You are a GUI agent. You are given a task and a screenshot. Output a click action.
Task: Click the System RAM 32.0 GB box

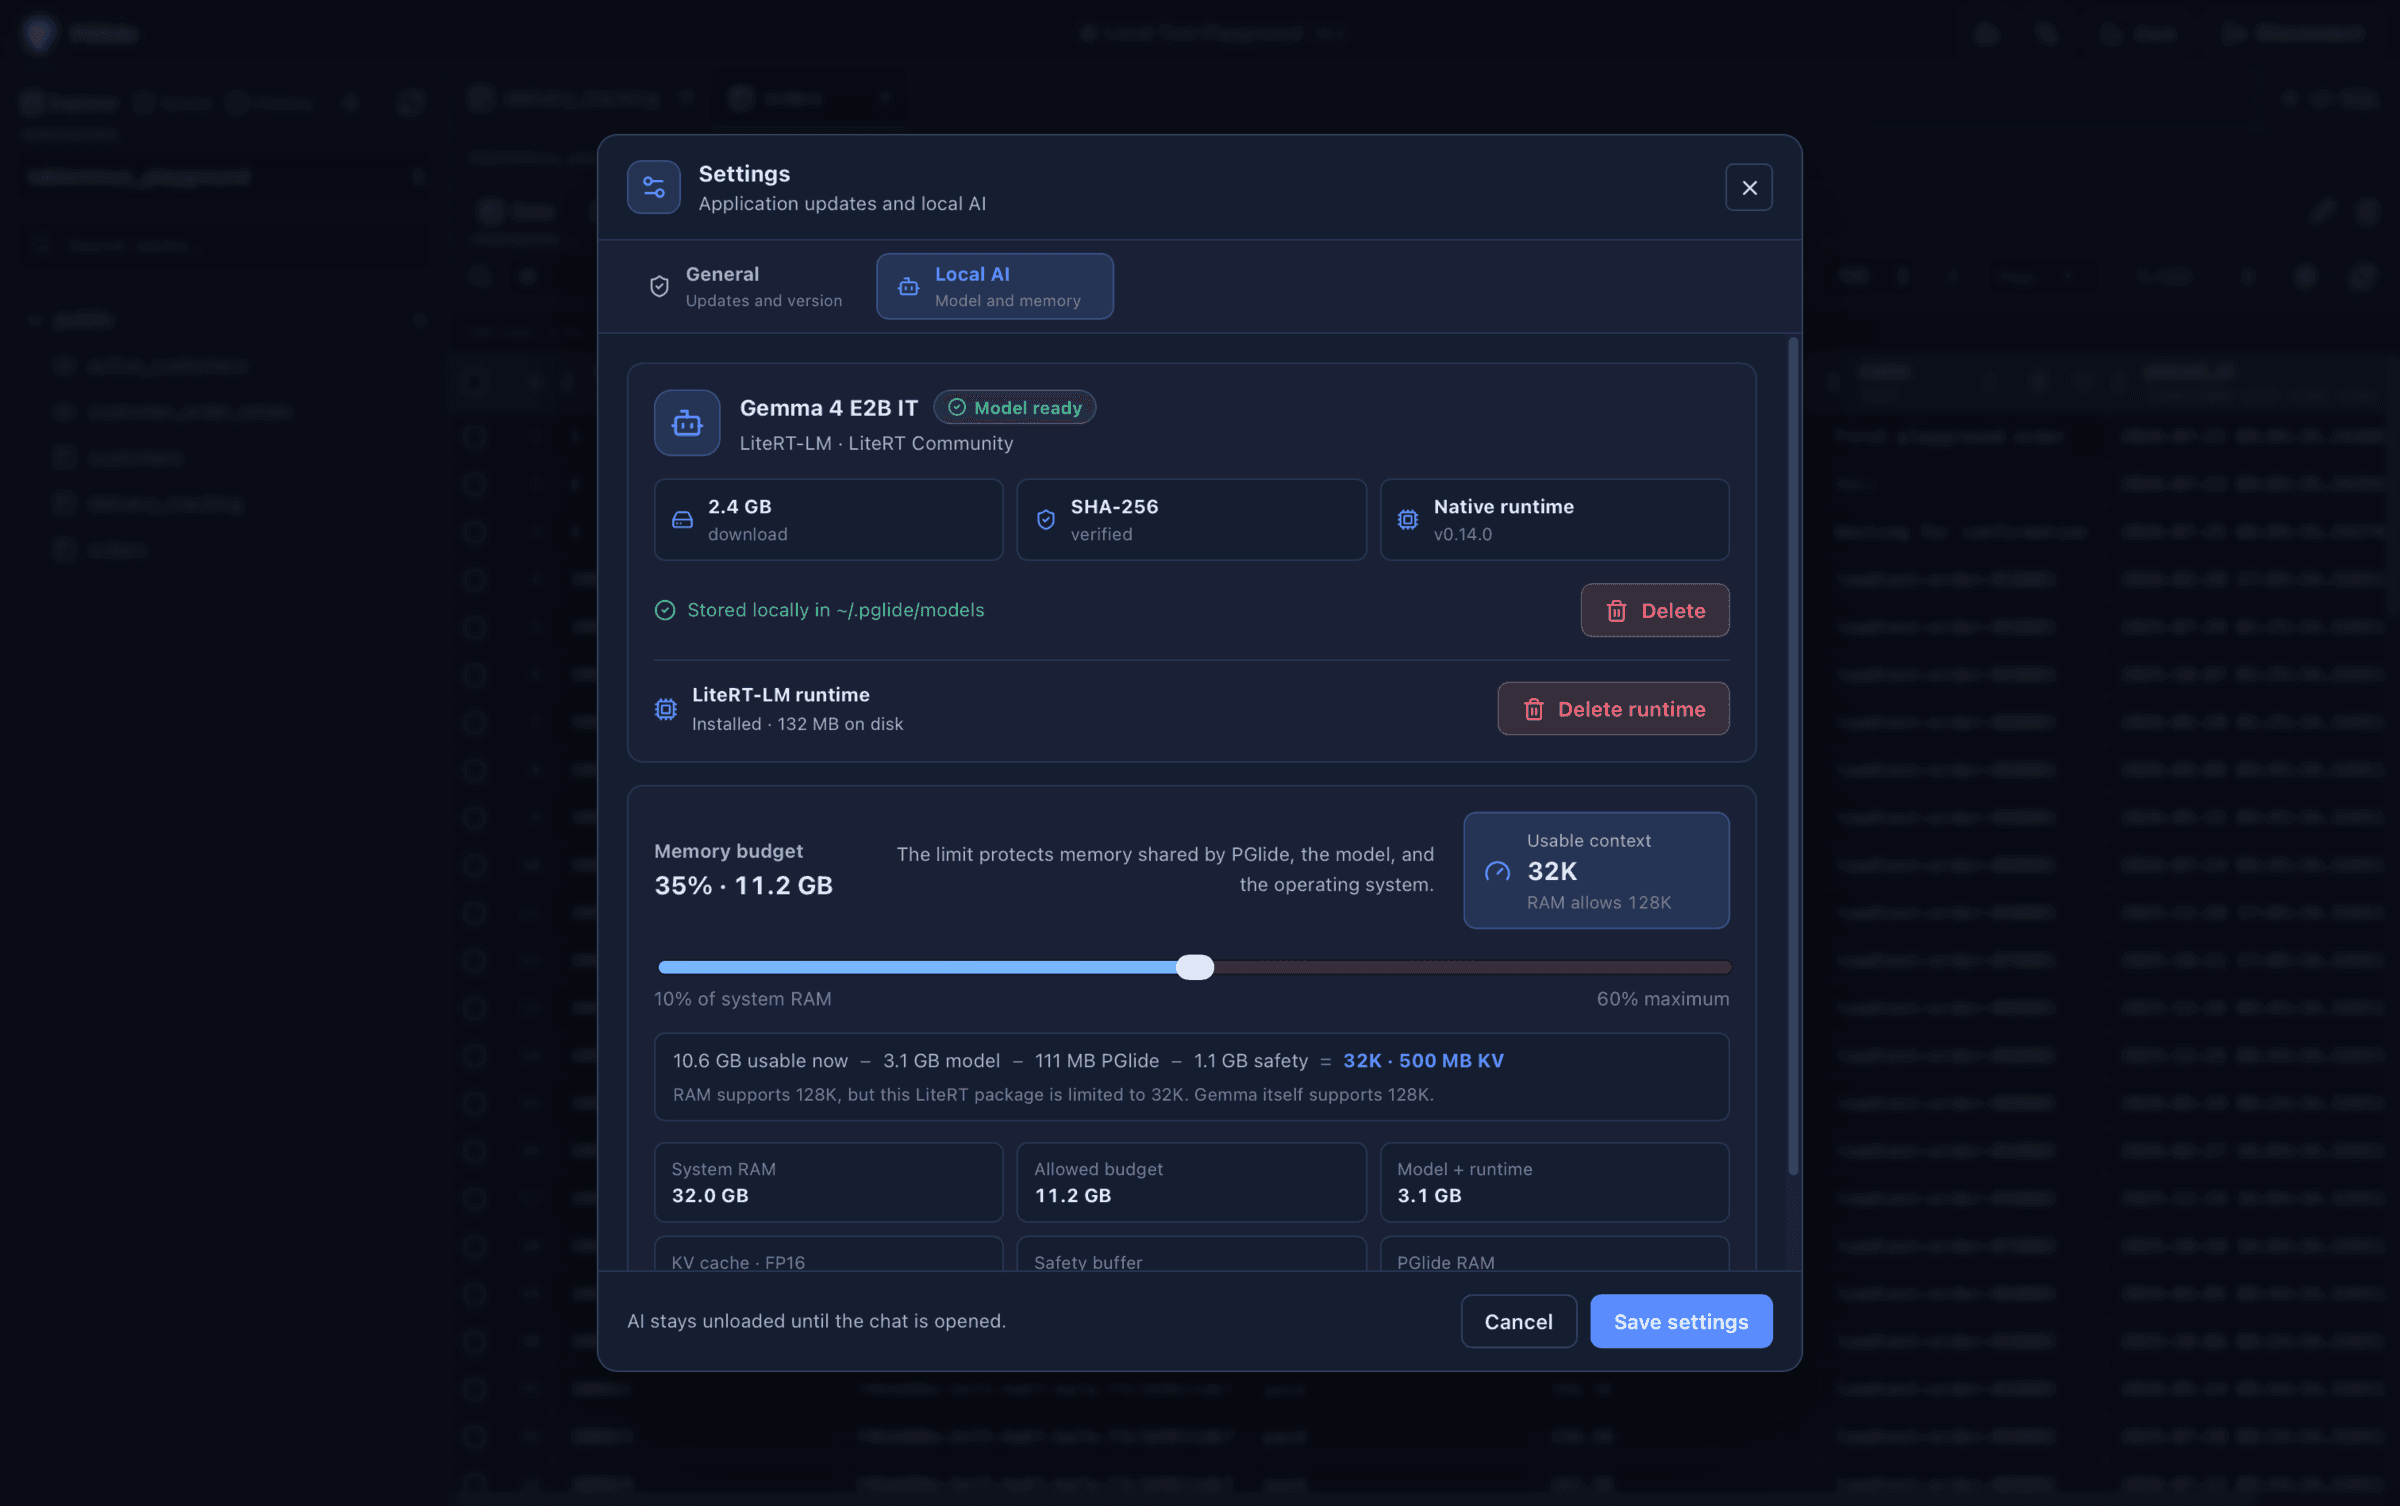click(828, 1182)
